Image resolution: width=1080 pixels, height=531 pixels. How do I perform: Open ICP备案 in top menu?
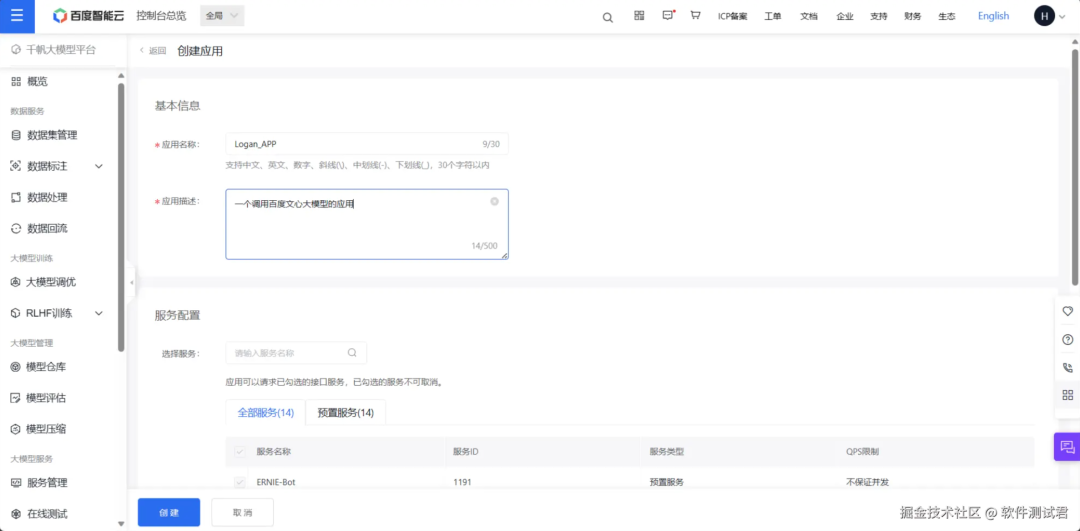pos(732,17)
